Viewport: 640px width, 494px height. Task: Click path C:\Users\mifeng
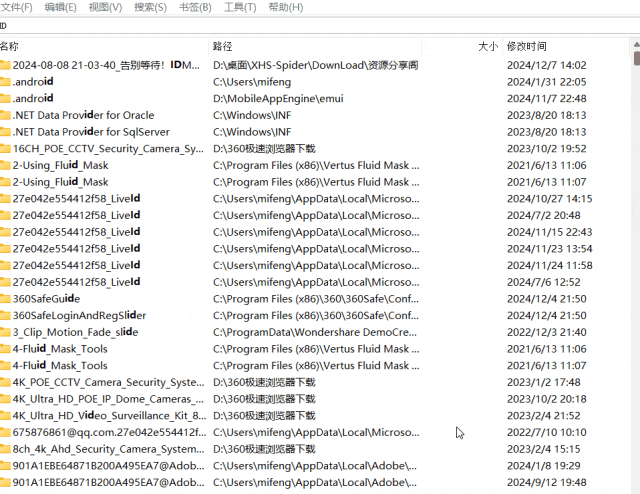[x=252, y=82]
